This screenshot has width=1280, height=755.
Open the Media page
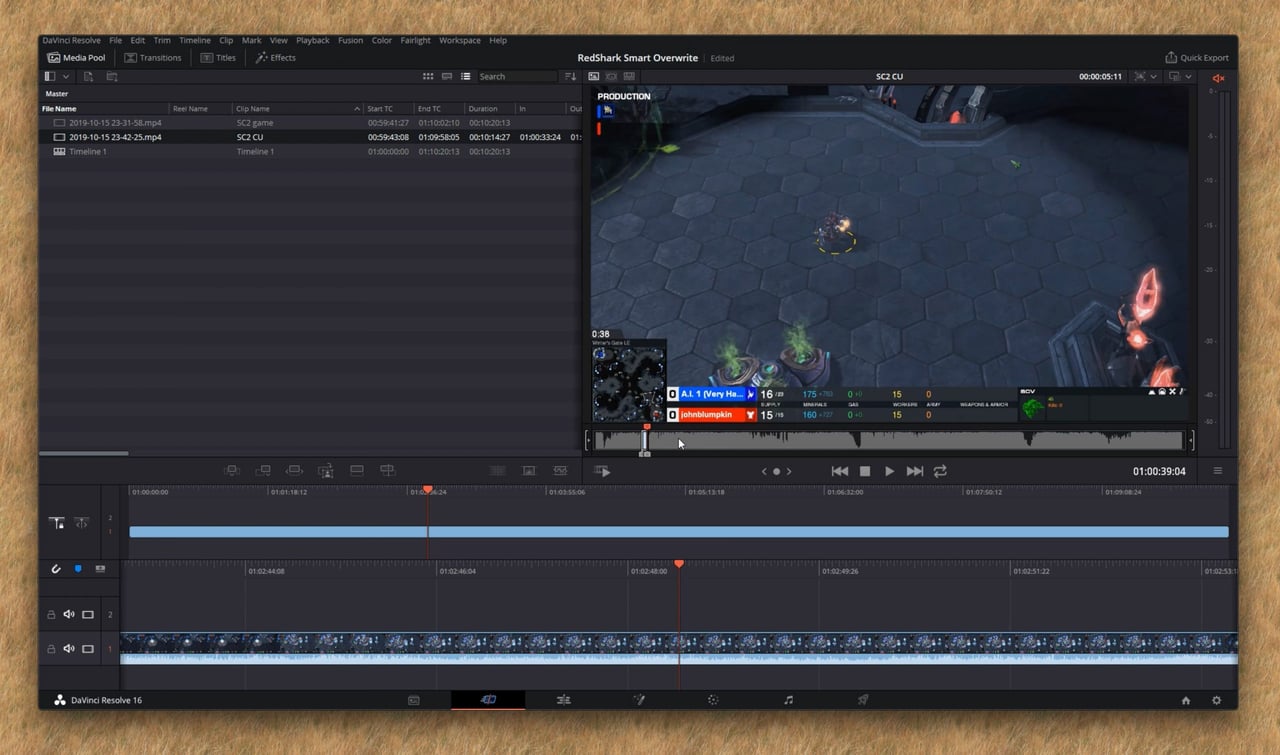[414, 700]
